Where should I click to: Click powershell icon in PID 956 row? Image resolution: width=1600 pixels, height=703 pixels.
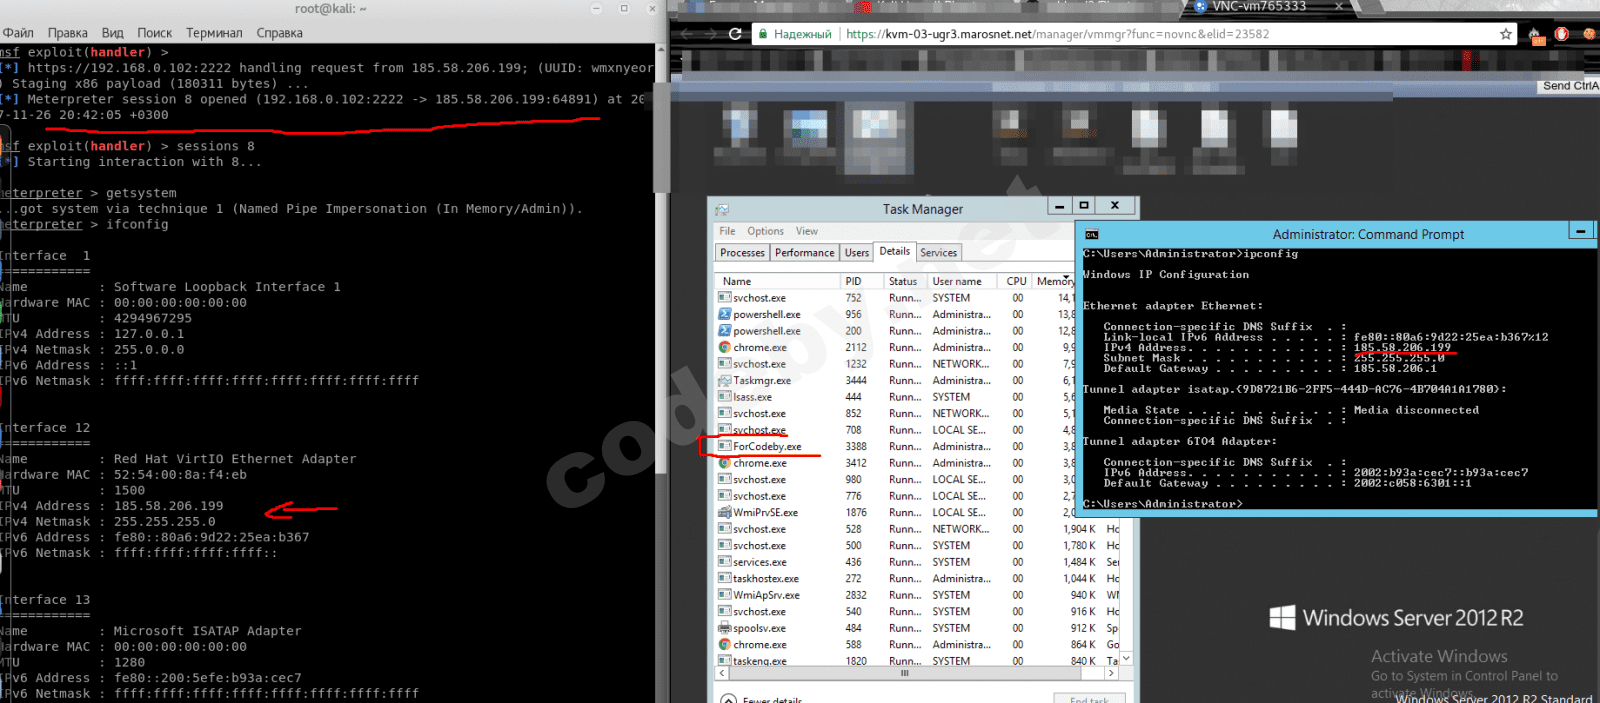click(725, 314)
